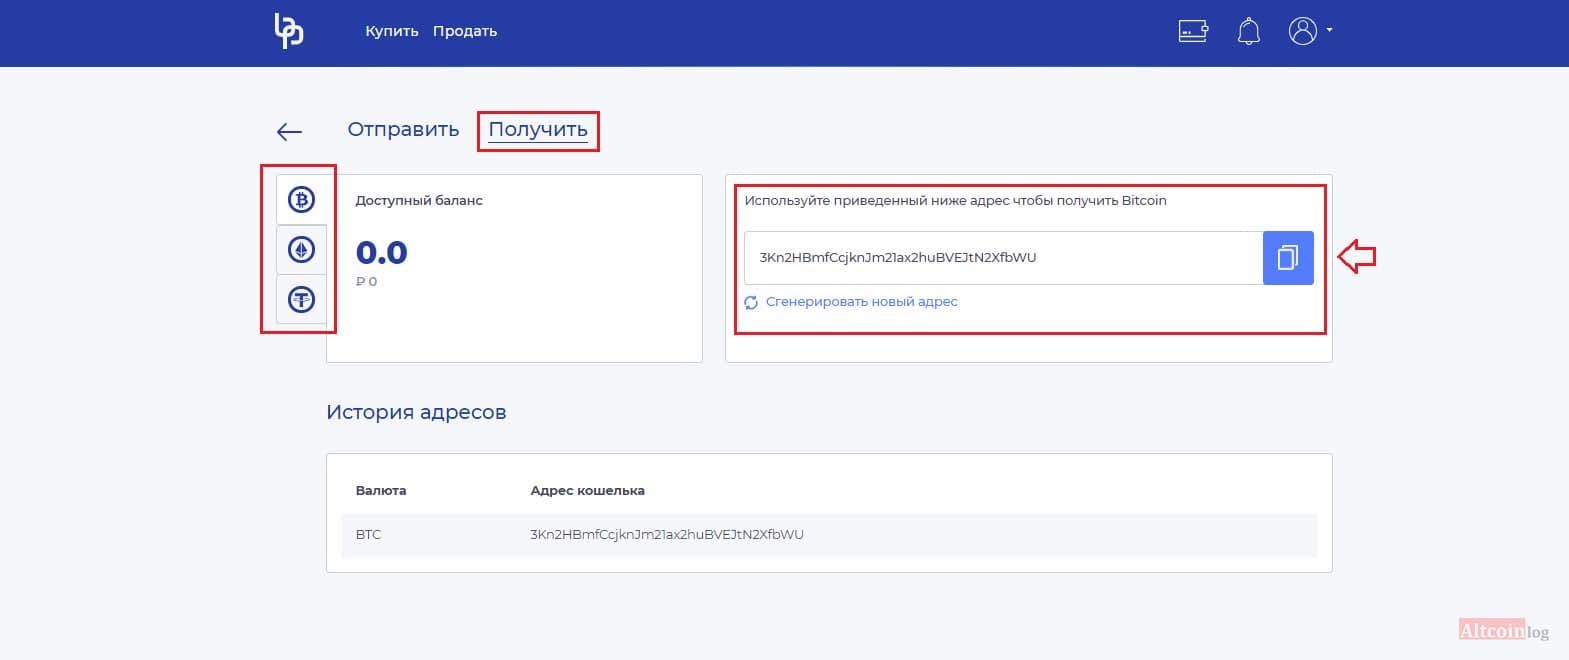
Task: Click the BTC currency cell in history
Action: [x=368, y=535]
